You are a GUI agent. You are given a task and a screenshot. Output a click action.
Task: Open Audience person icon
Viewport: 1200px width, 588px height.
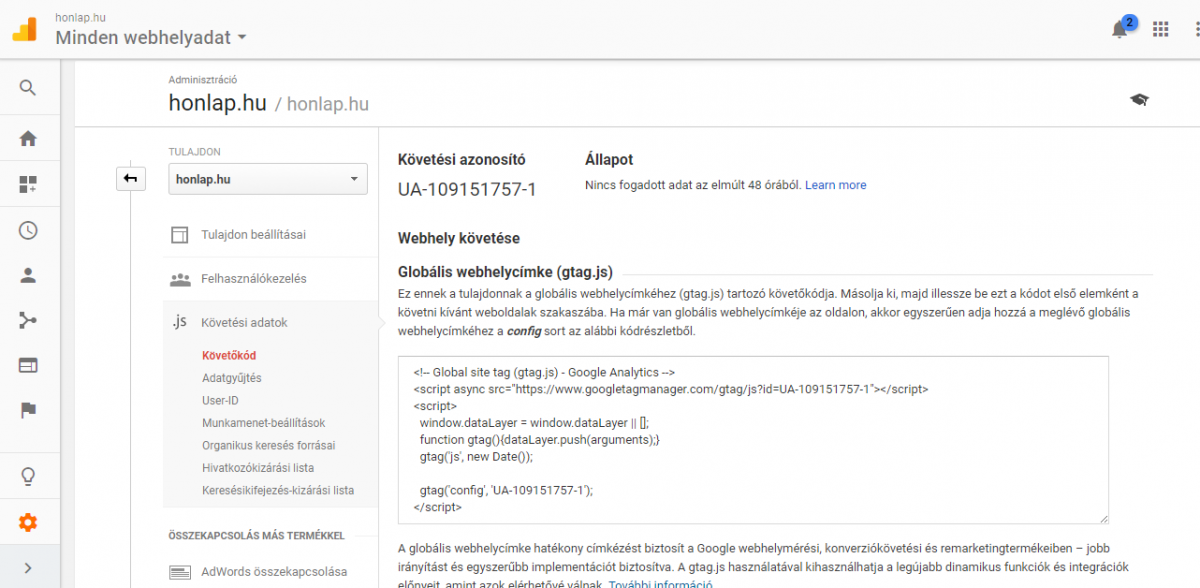coord(28,275)
